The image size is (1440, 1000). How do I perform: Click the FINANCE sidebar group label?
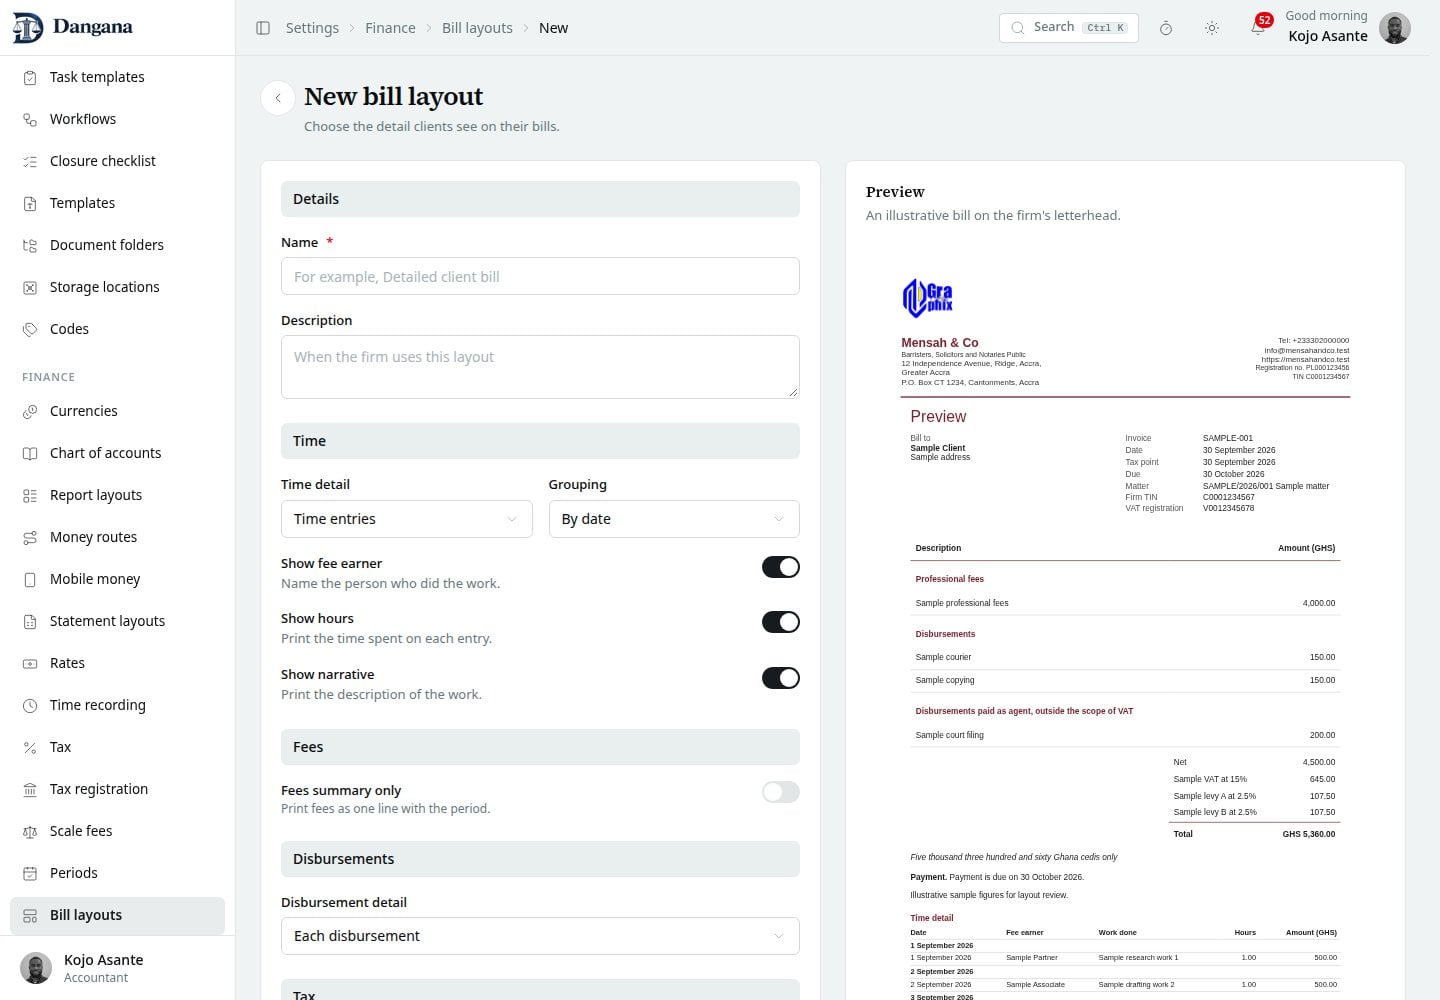48,377
